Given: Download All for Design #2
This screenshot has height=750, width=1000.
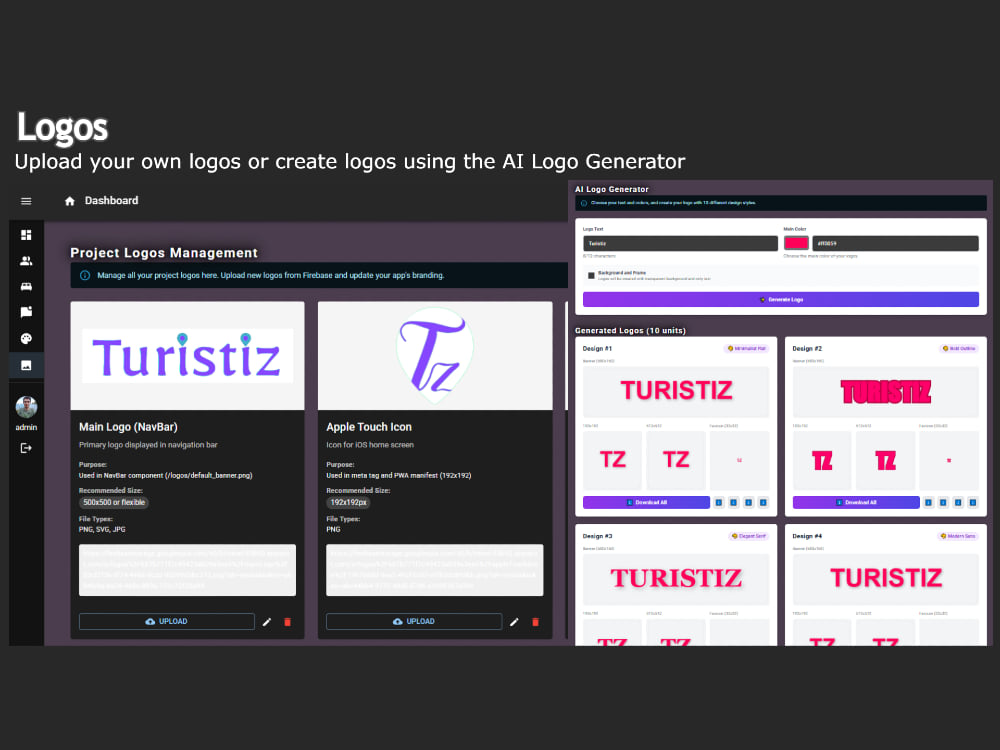Looking at the screenshot, I should 856,503.
